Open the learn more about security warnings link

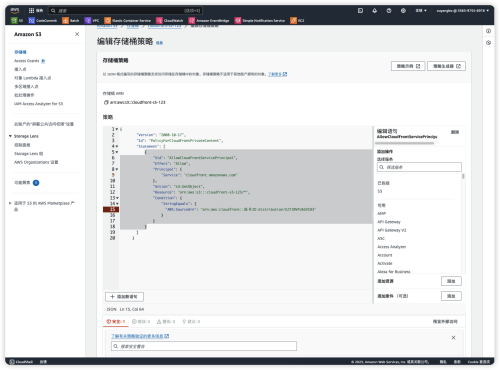click(x=140, y=336)
